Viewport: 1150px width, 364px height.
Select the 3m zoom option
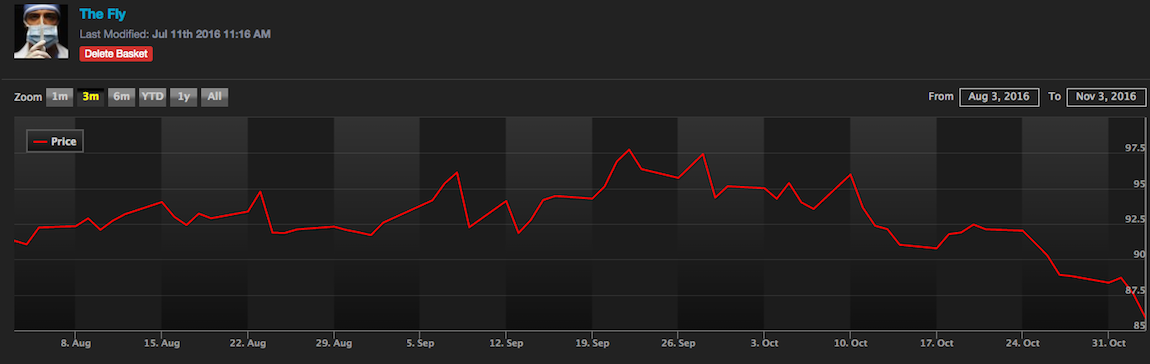pos(90,97)
